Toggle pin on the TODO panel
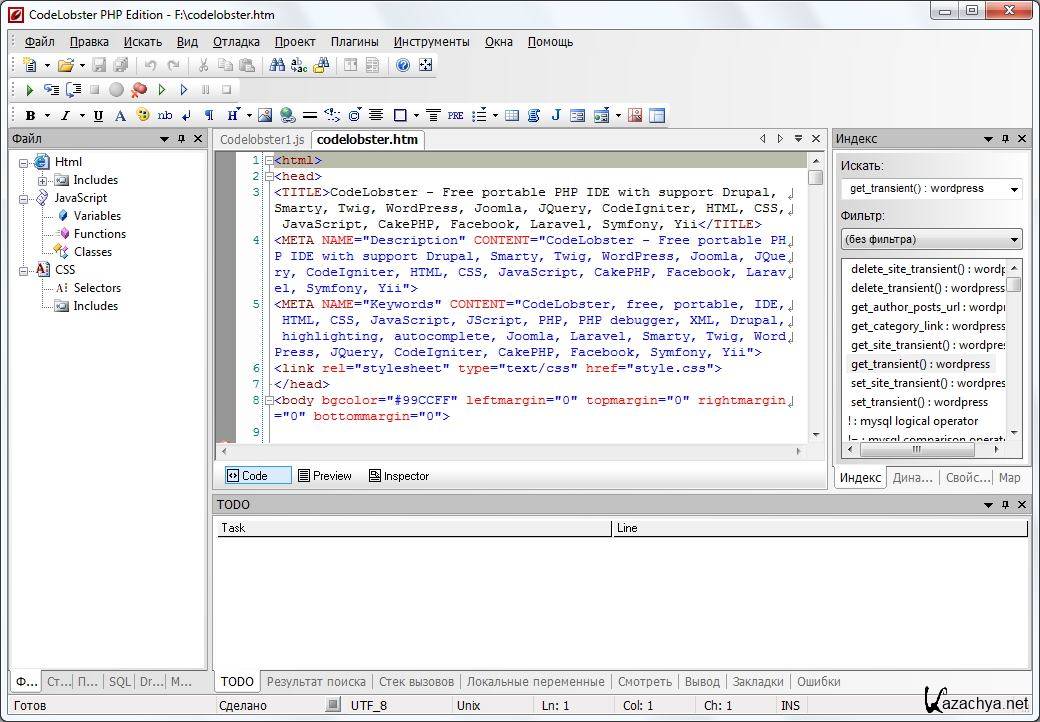 1005,505
